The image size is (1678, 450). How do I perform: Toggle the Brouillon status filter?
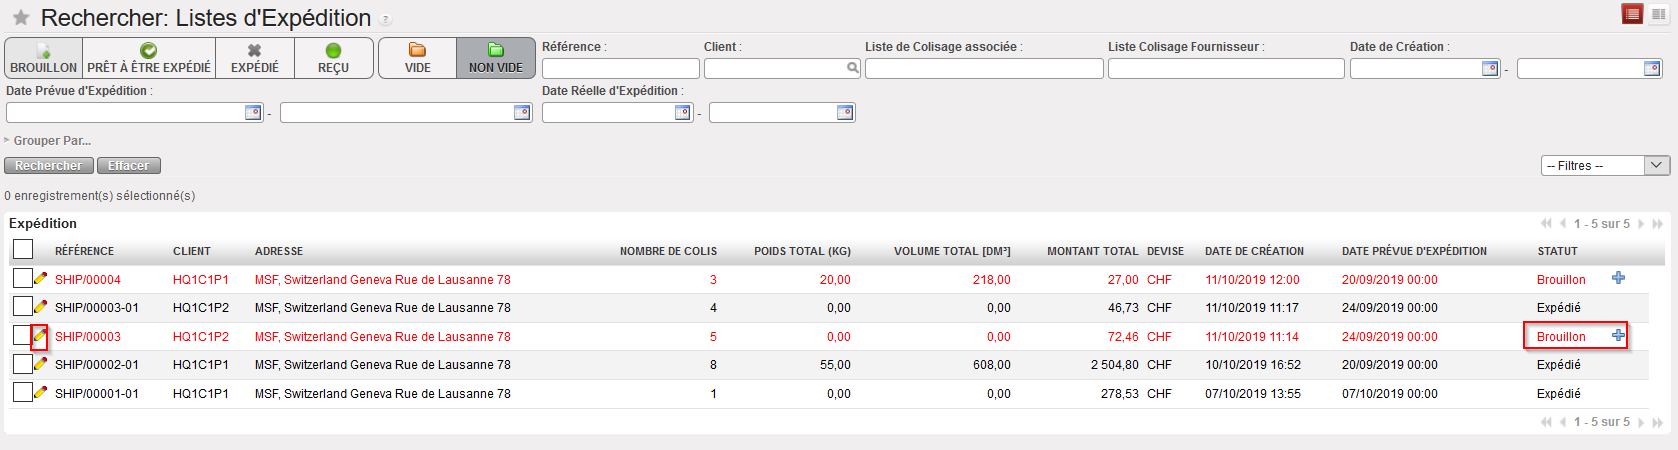tap(43, 58)
